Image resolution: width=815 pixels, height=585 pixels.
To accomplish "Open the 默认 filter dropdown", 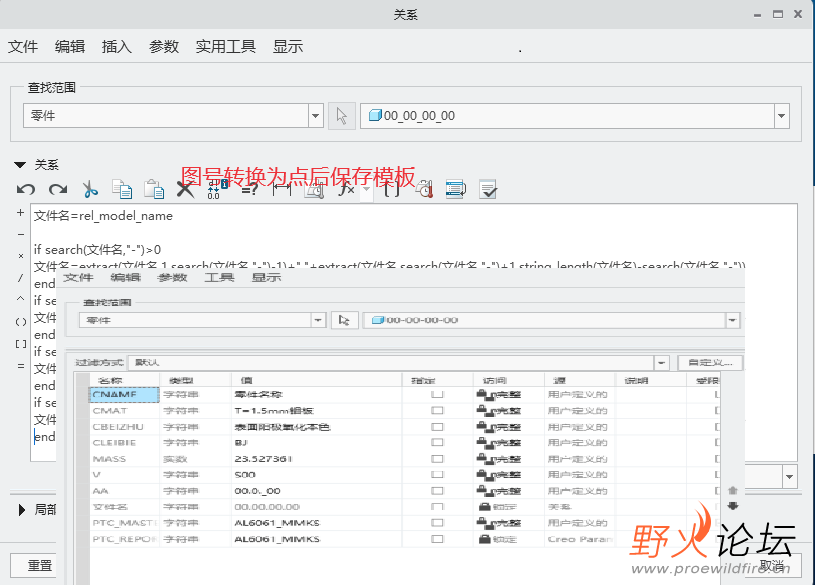I will [661, 362].
